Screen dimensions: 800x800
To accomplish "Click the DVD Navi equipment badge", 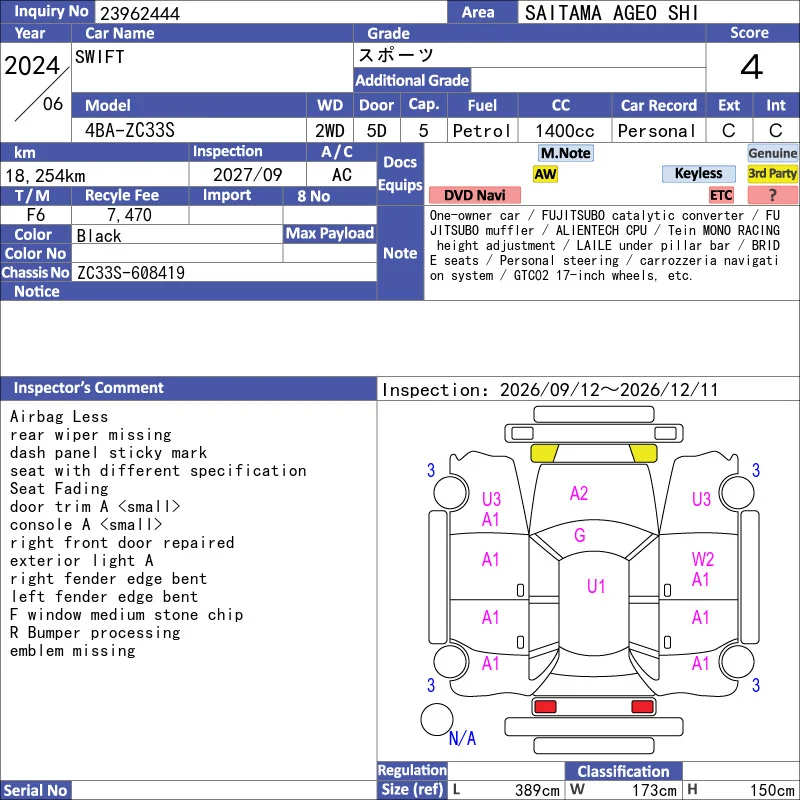I will 475,195.
